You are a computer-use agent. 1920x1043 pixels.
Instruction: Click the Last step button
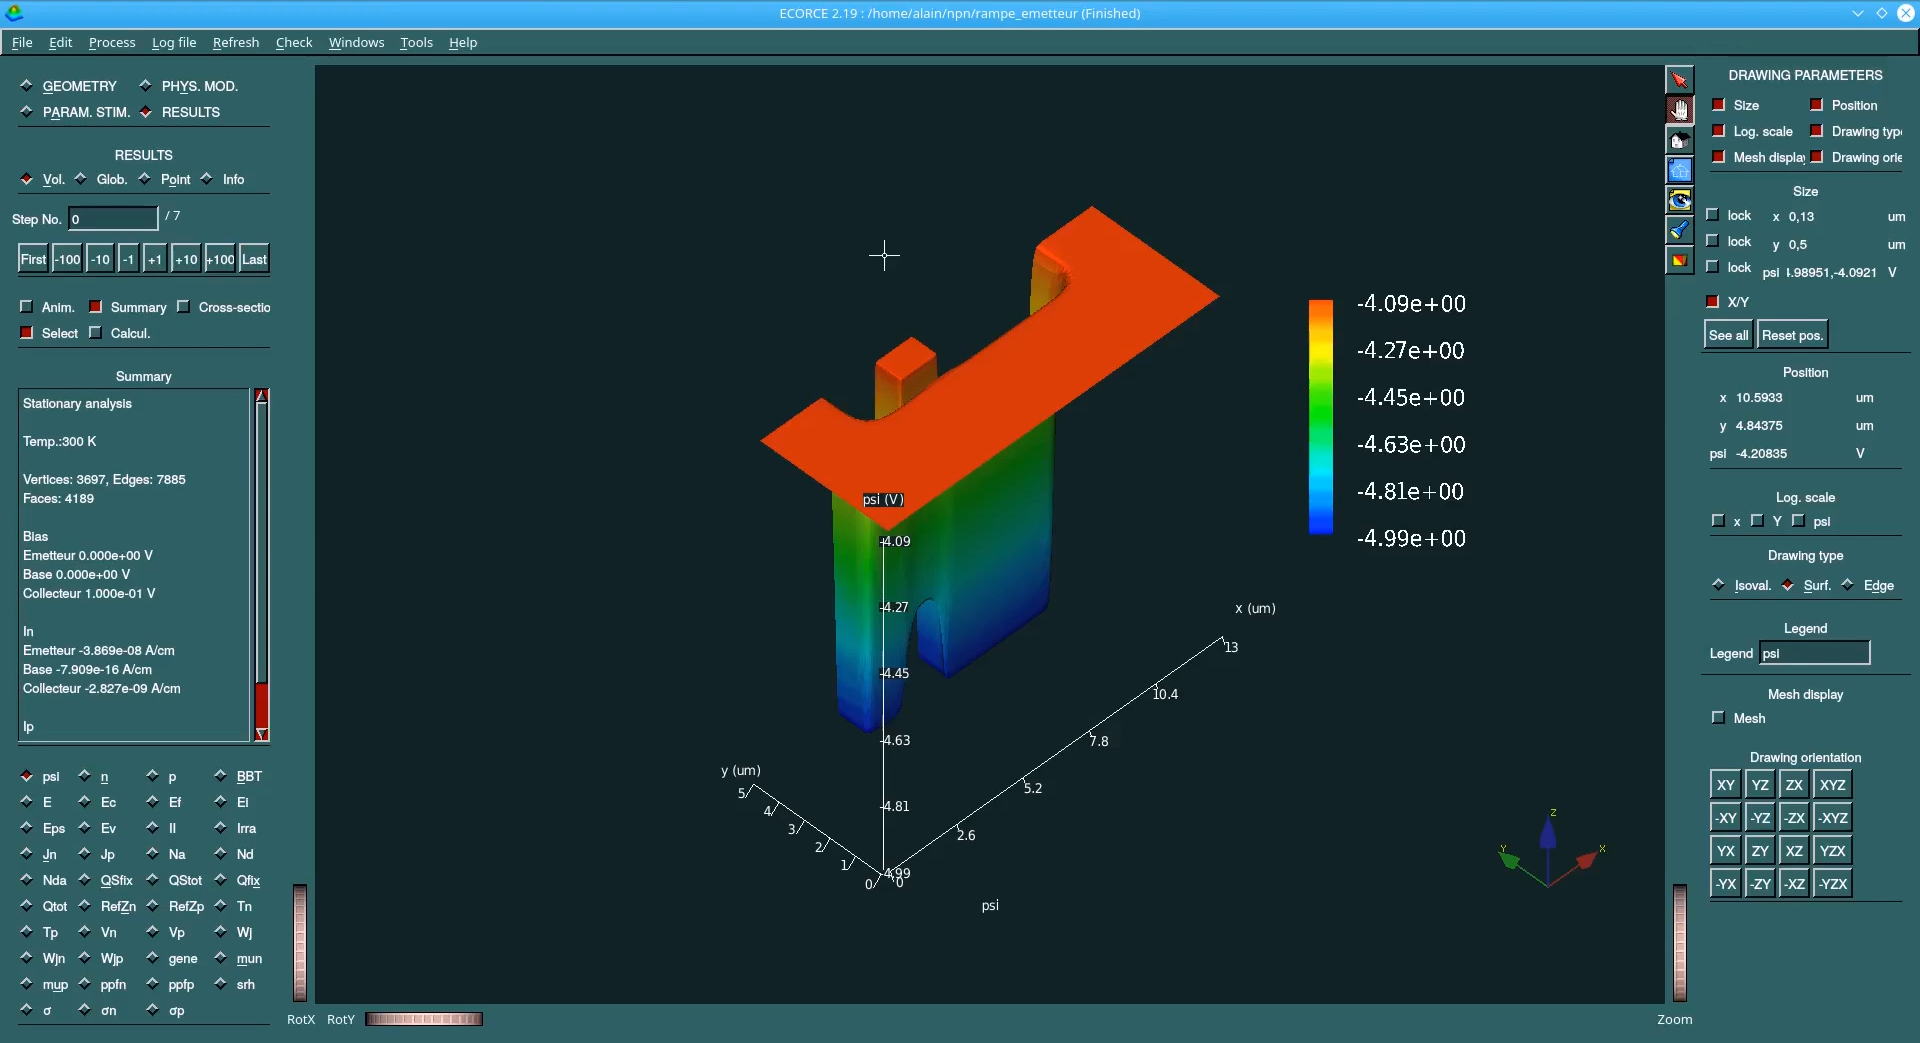254,259
